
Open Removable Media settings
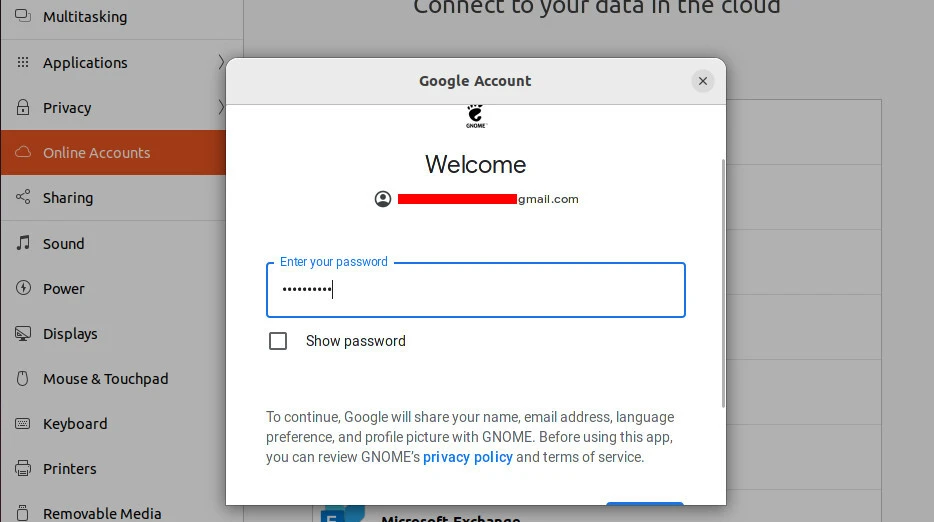[x=102, y=513]
